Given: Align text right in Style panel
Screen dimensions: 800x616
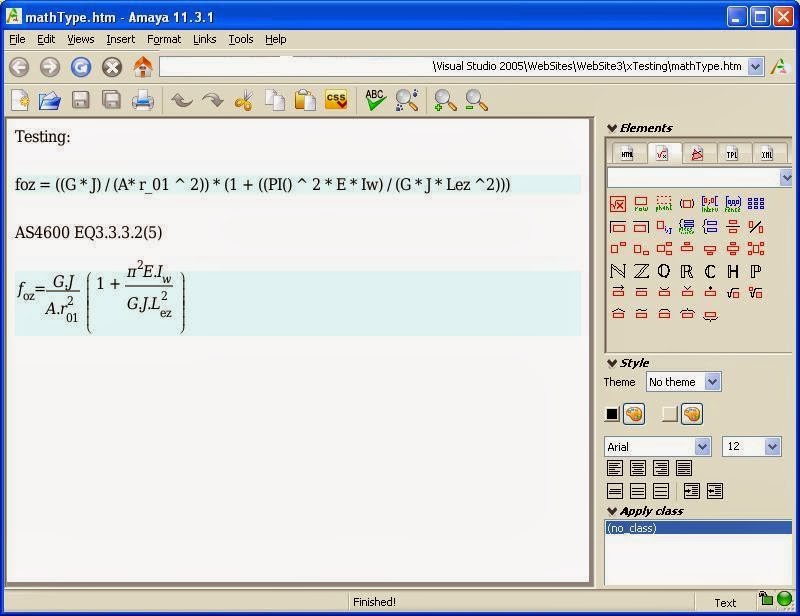Looking at the screenshot, I should 661,468.
